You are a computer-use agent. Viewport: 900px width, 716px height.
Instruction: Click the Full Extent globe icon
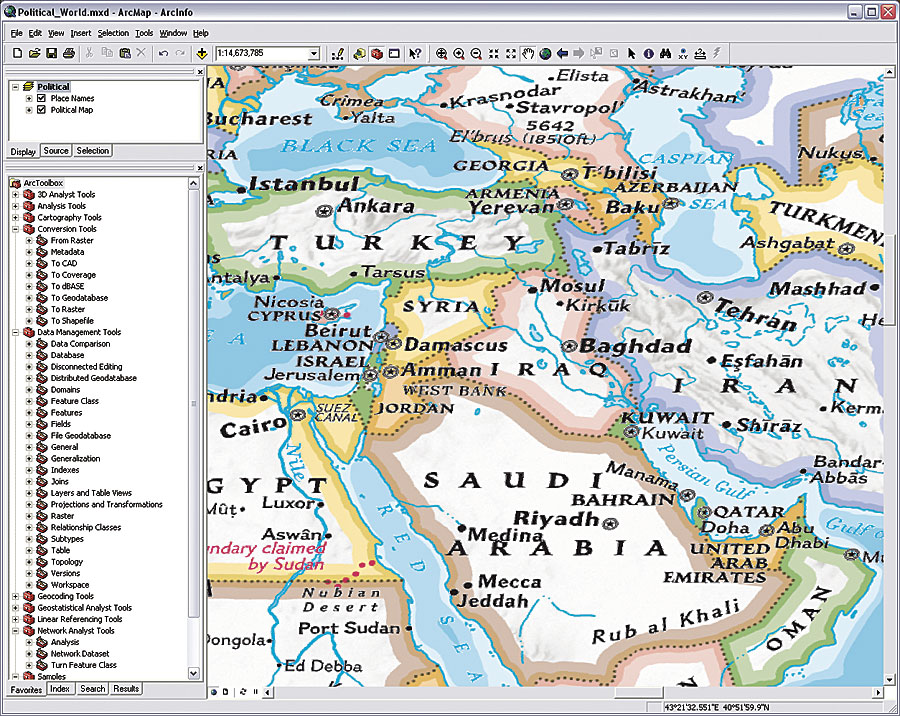click(545, 53)
